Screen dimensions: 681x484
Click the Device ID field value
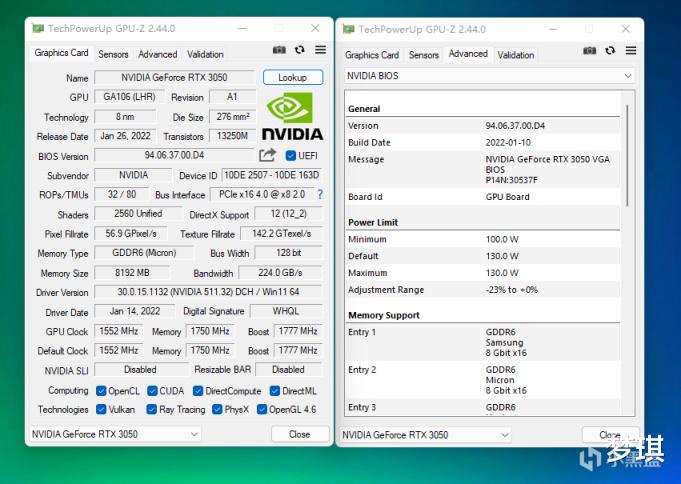272,175
